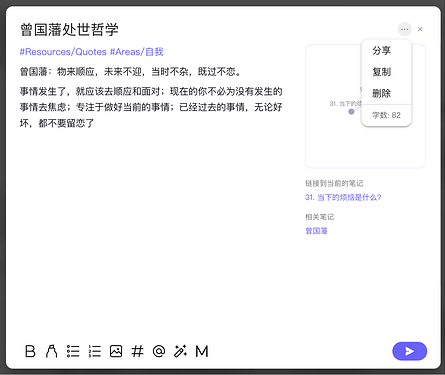The width and height of the screenshot is (445, 375).
Task: Close the note editor with the X
Action: [x=420, y=29]
